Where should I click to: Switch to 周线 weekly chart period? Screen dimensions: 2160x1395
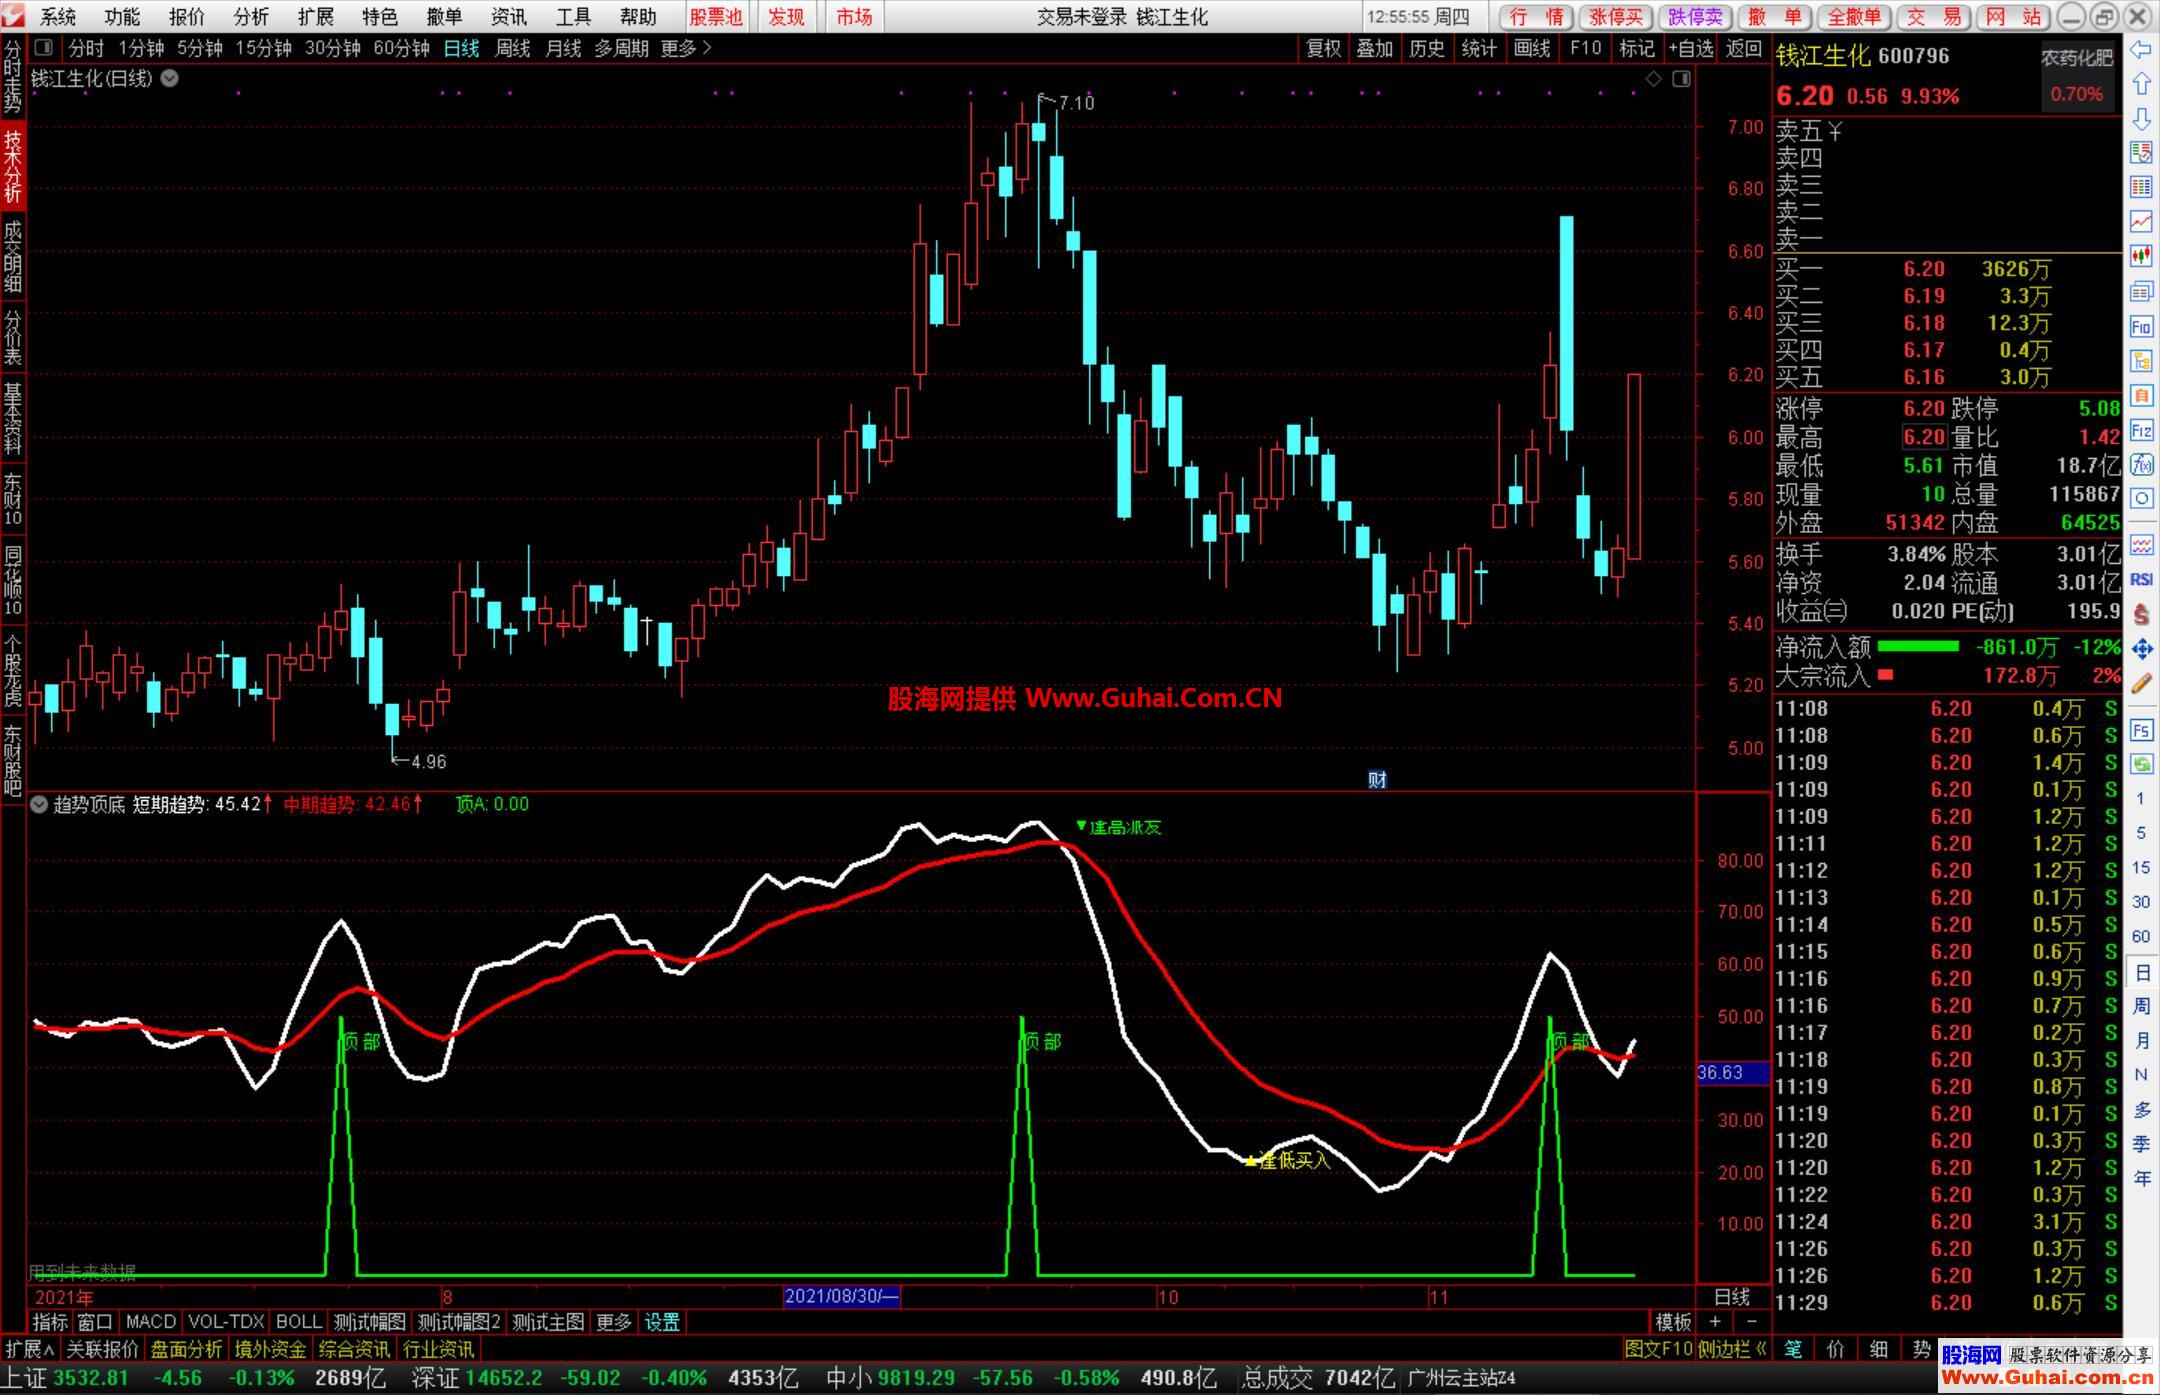513,48
